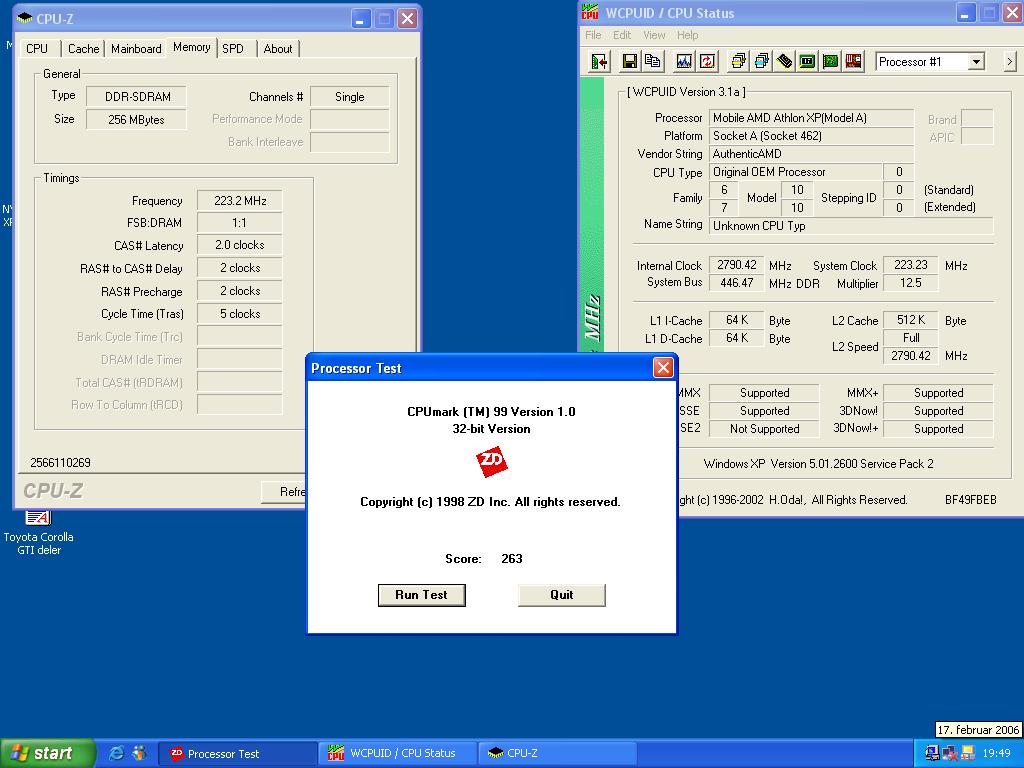Switch to the Cache tab in CPU-Z
Viewport: 1024px width, 768px height.
click(84, 48)
